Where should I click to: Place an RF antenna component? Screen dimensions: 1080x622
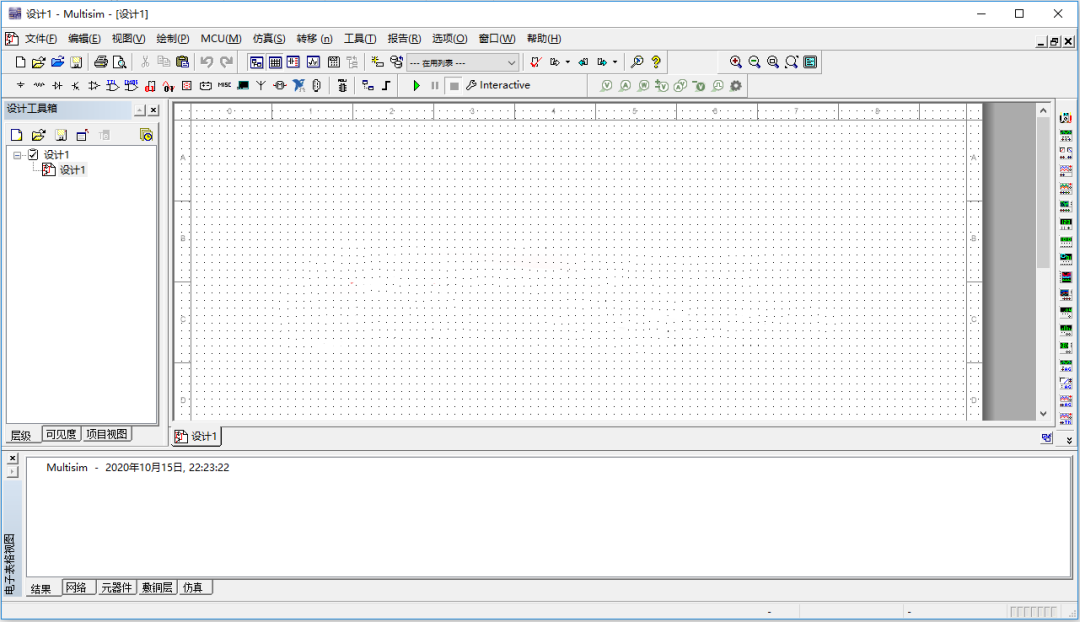[261, 85]
